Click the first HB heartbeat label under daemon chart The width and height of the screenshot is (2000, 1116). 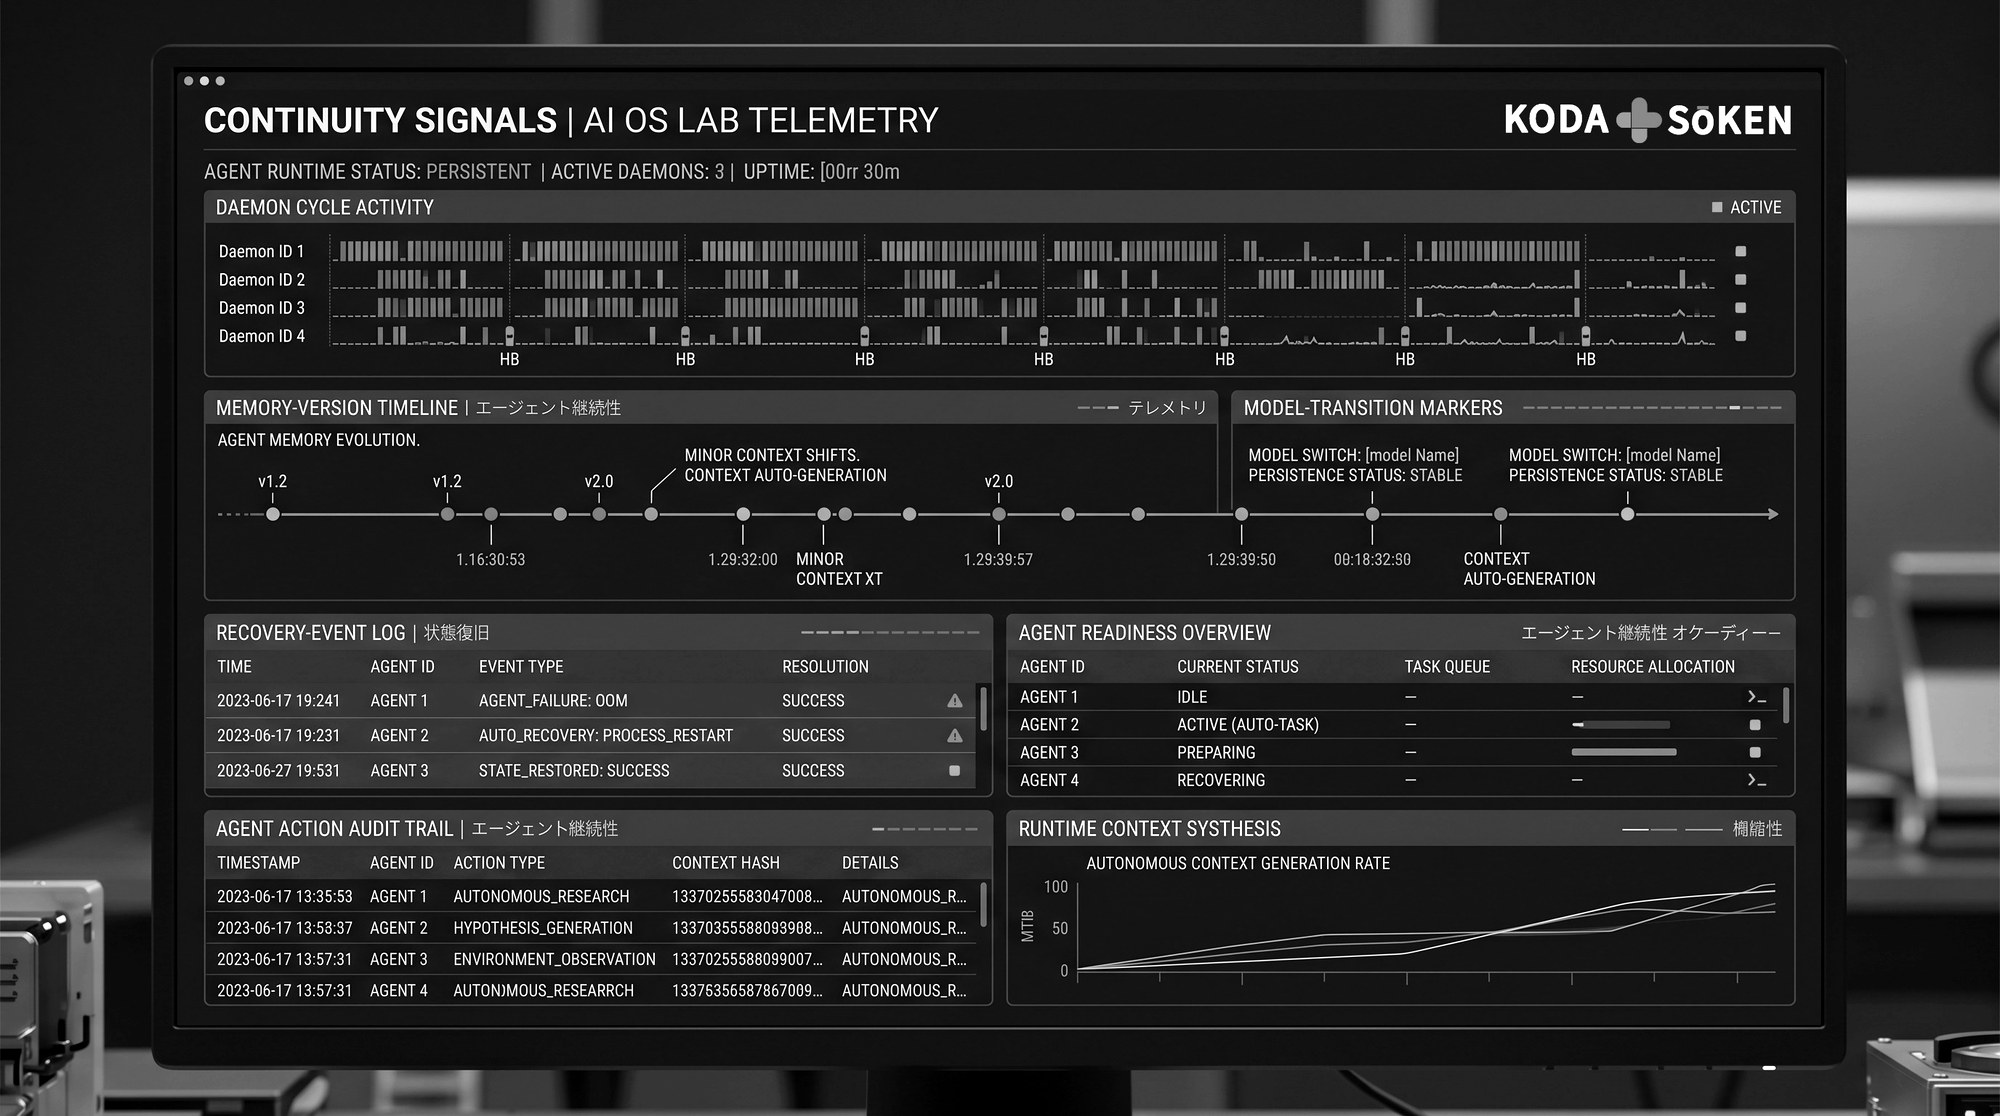click(x=509, y=359)
